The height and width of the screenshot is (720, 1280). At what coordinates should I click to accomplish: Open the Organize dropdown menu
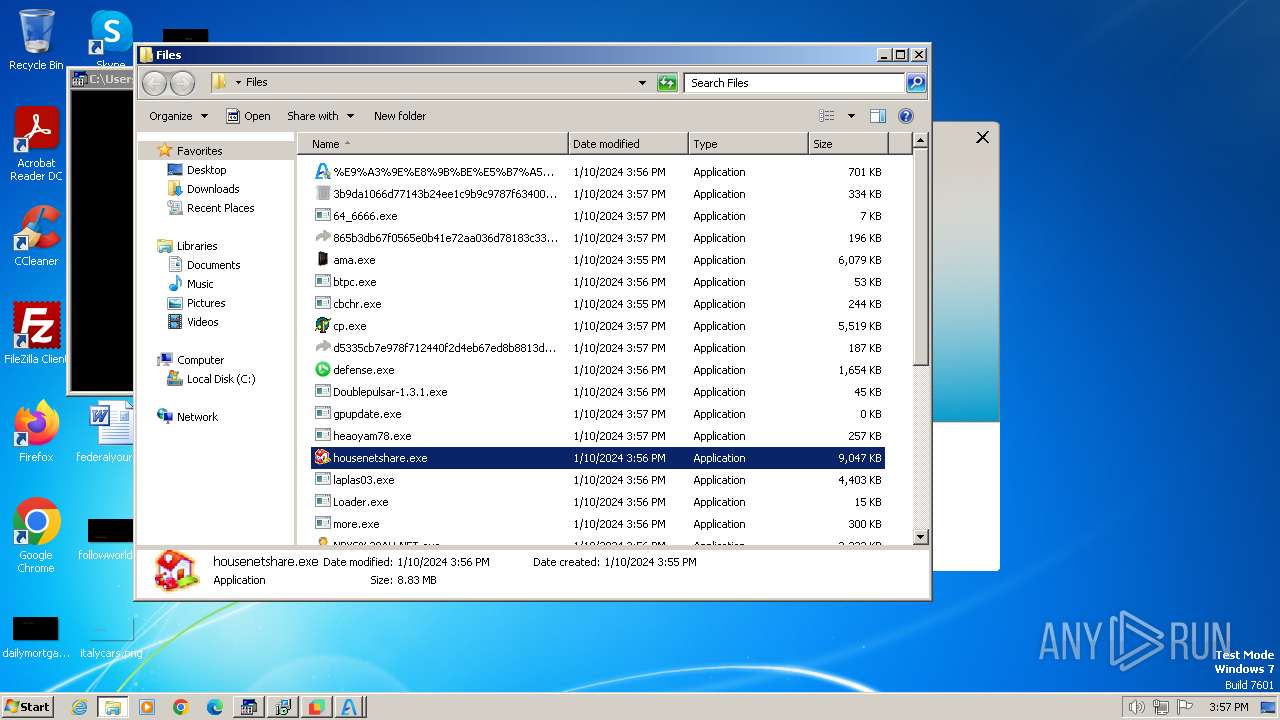coord(178,116)
